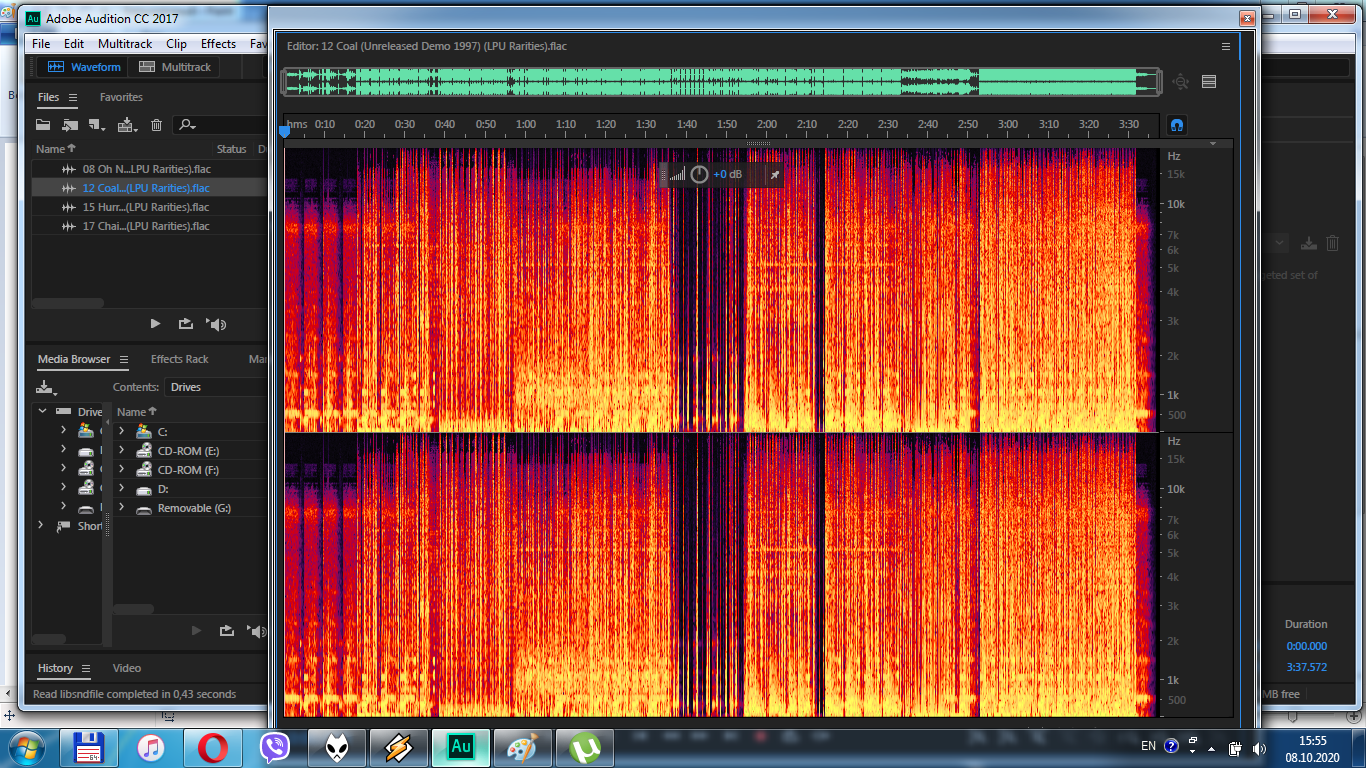The width and height of the screenshot is (1366, 768).
Task: Switch to the Effects Rack tab
Action: (x=179, y=359)
